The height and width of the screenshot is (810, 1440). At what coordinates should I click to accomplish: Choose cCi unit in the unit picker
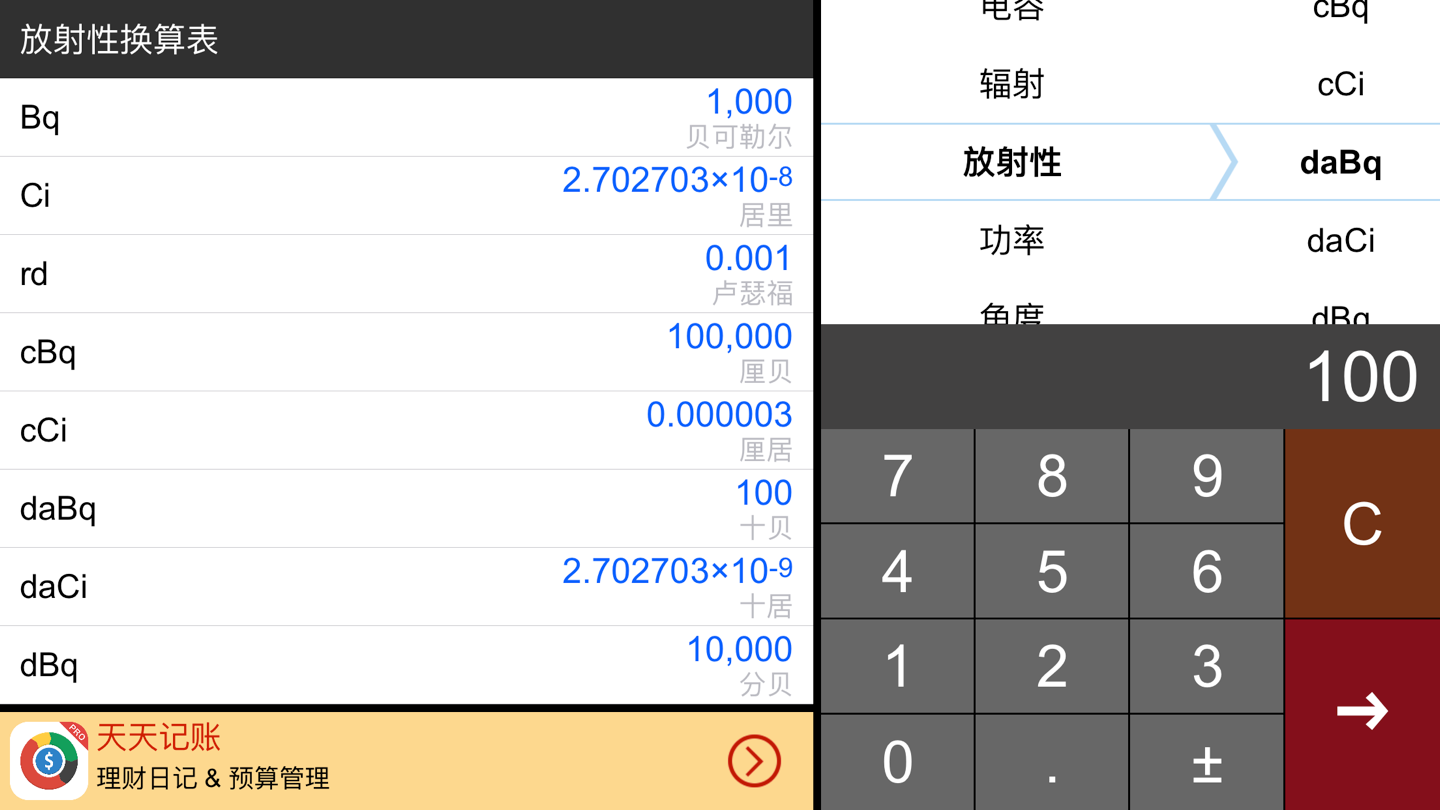pos(1341,84)
